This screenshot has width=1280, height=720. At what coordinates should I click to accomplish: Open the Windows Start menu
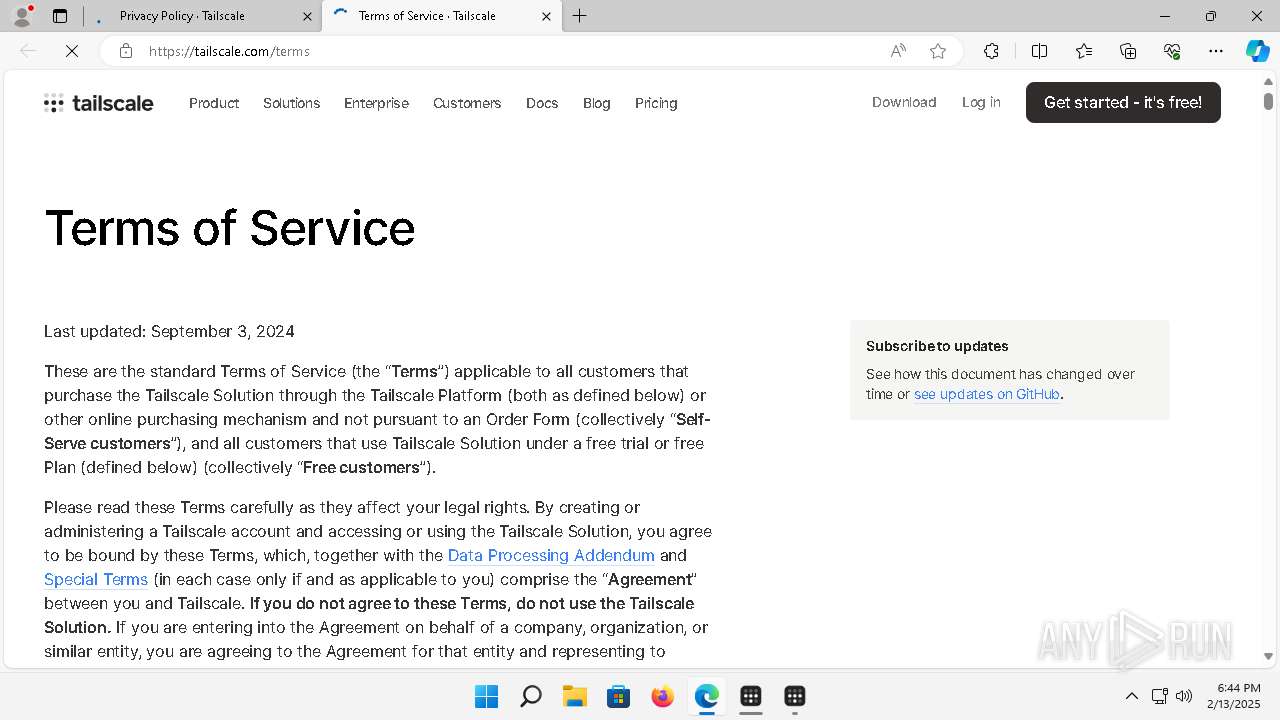point(486,696)
